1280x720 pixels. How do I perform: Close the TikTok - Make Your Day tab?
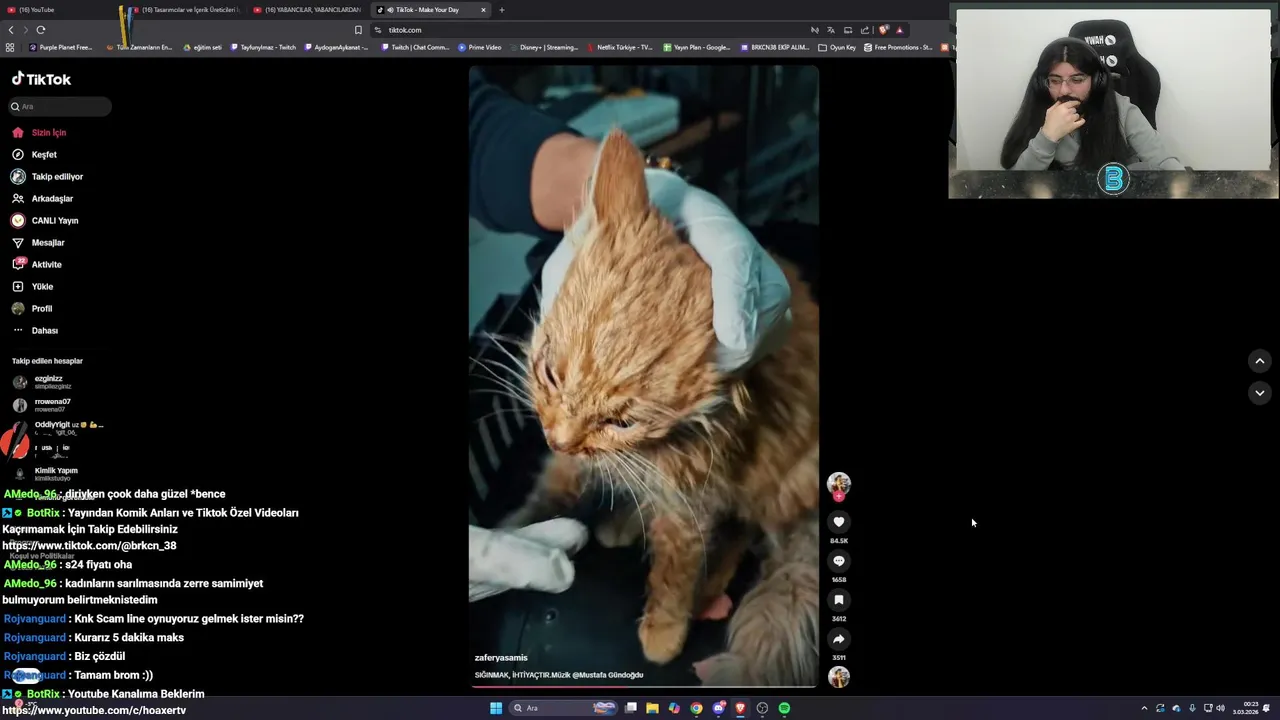click(483, 10)
